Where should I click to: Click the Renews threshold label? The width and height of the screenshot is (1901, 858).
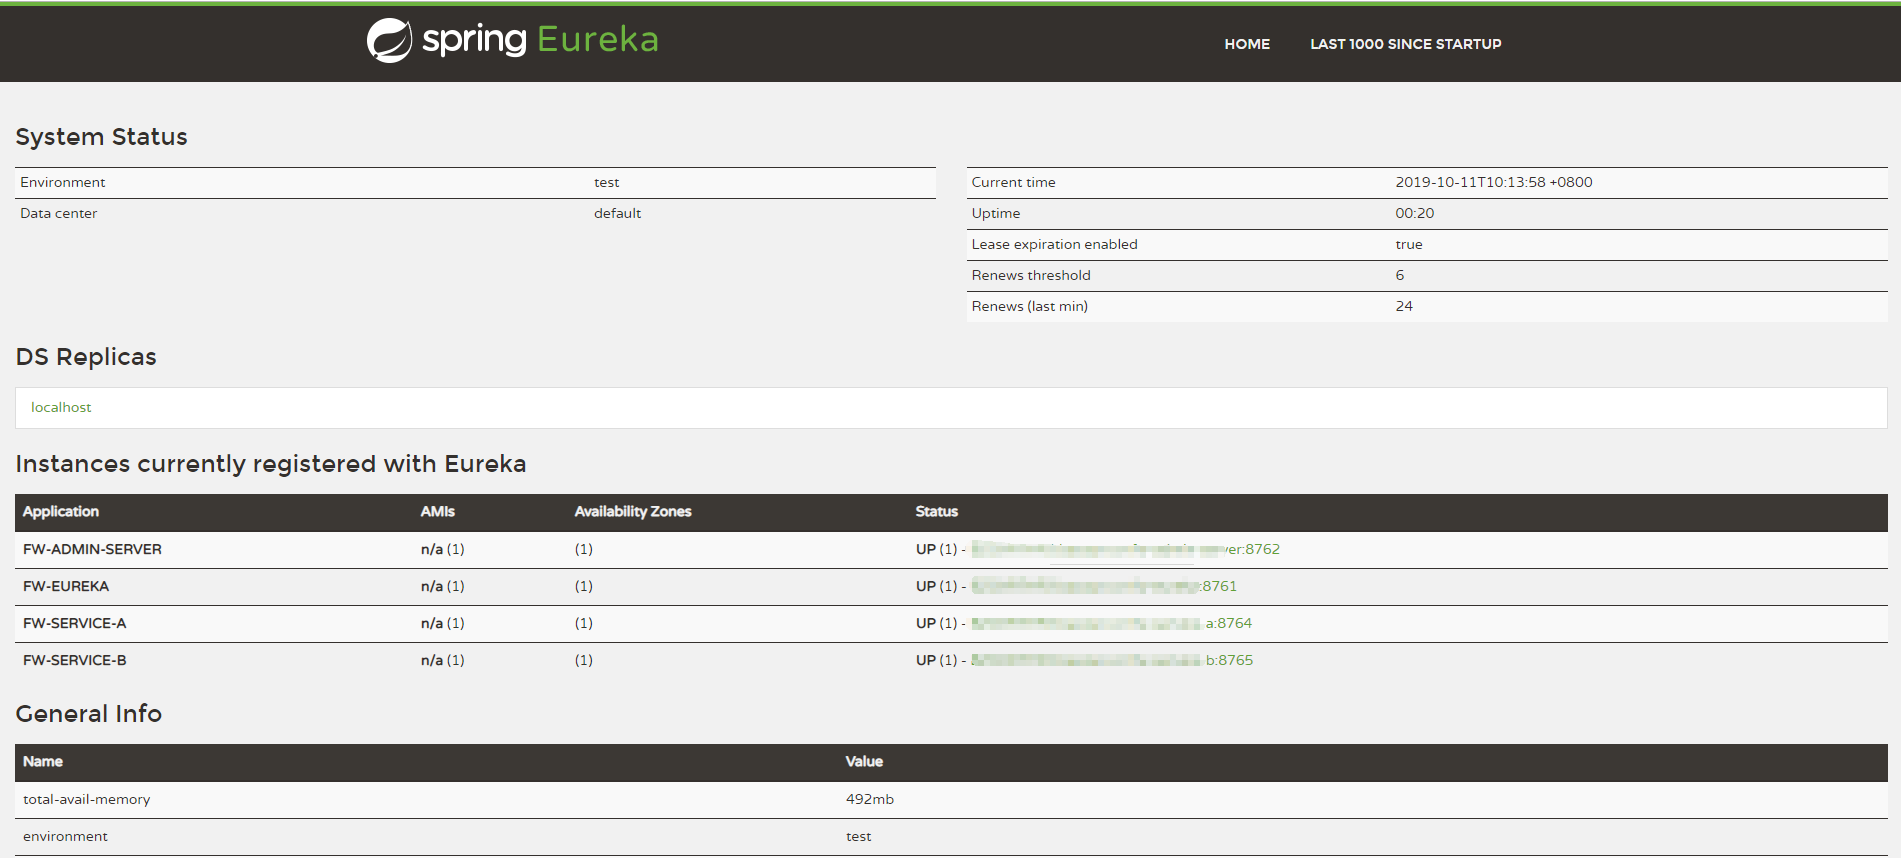coord(1030,275)
